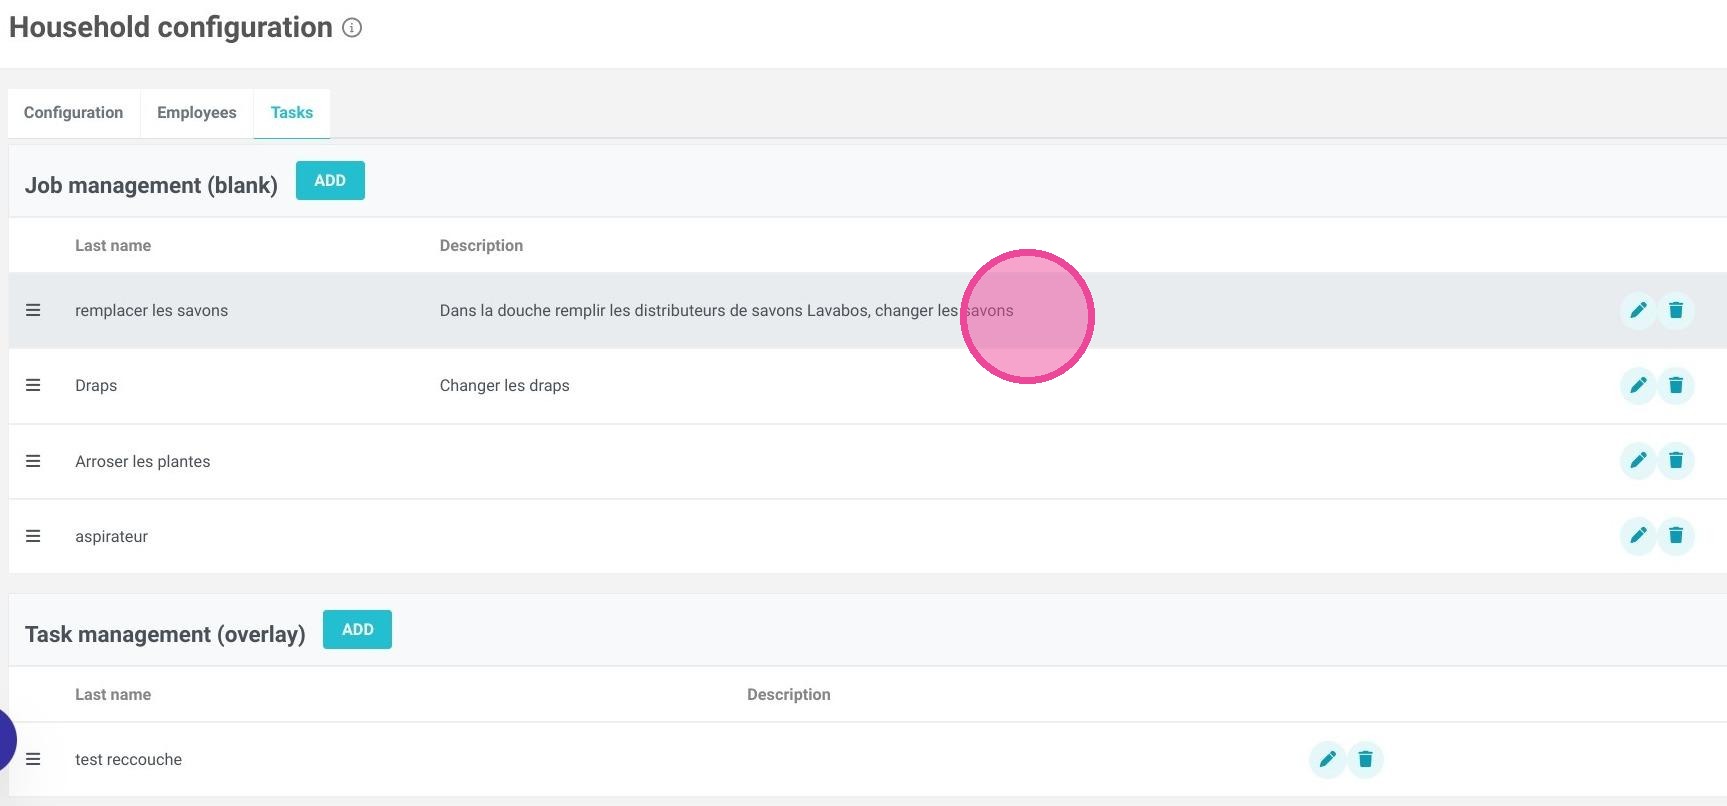This screenshot has height=806, width=1727.
Task: Select the 'test reccouche' name cell
Action: tap(128, 759)
